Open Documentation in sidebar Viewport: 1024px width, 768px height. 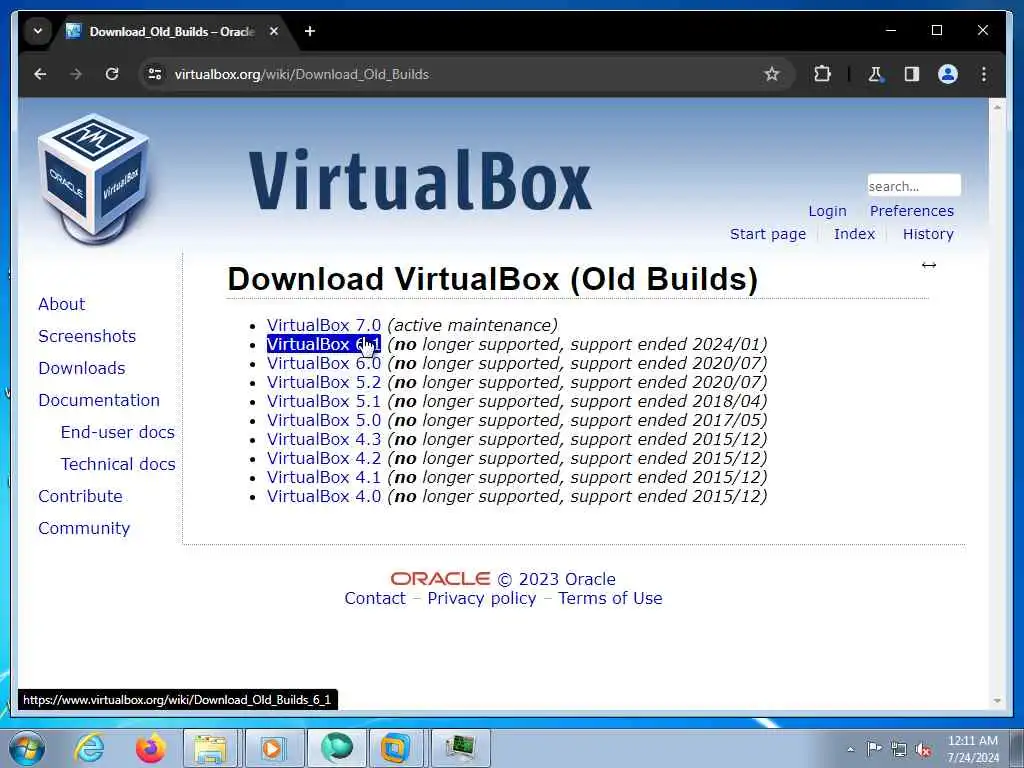[99, 400]
